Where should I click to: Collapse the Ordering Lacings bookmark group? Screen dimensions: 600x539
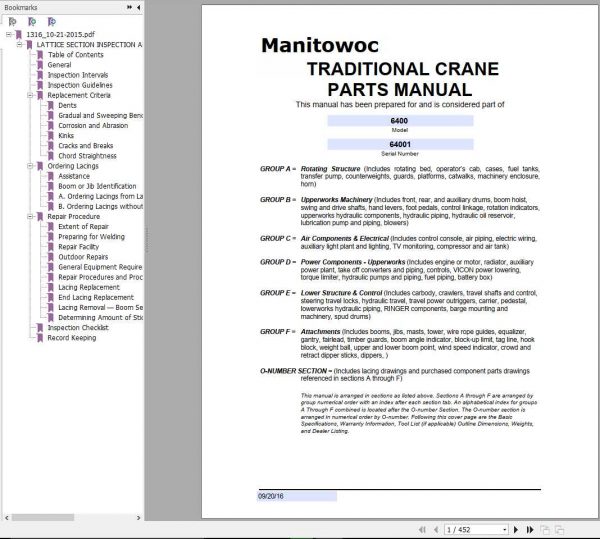[x=30, y=166]
